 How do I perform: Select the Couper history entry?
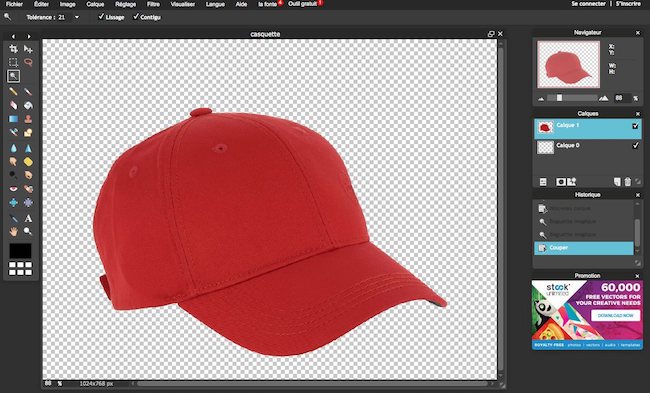pos(584,248)
